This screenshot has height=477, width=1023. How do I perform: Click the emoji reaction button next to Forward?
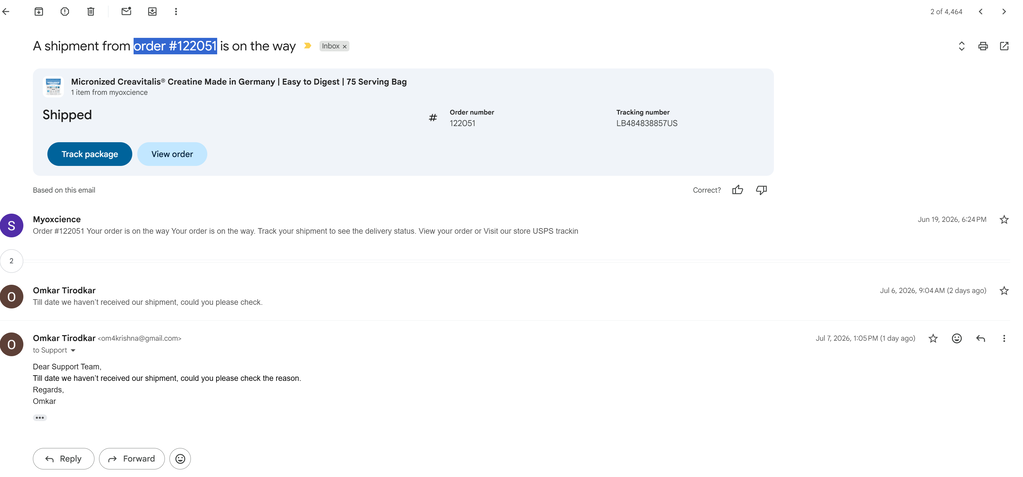pyautogui.click(x=180, y=459)
